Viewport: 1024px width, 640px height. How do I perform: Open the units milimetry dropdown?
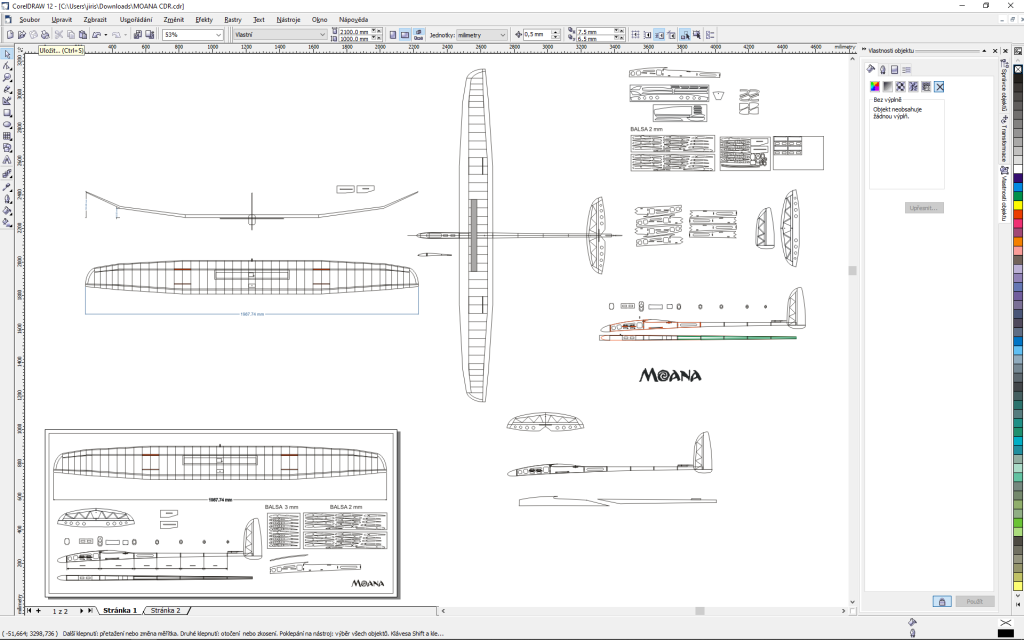[502, 34]
